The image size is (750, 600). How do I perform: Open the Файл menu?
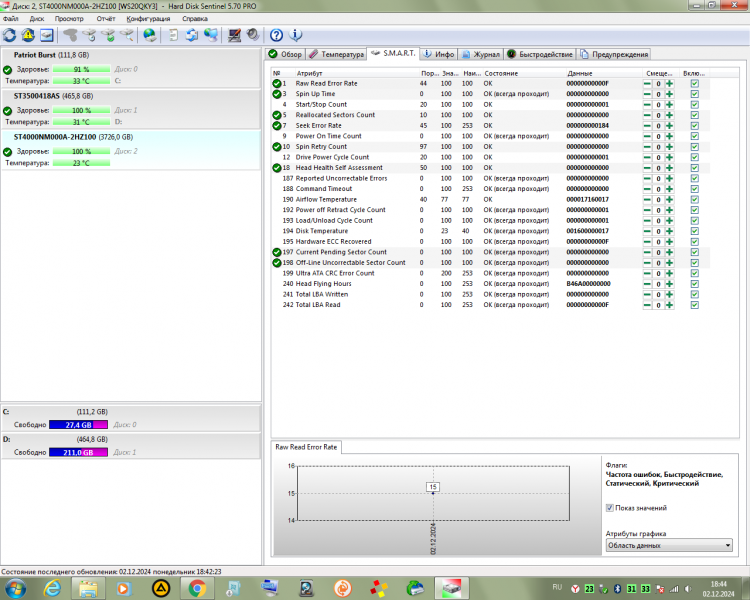point(11,19)
